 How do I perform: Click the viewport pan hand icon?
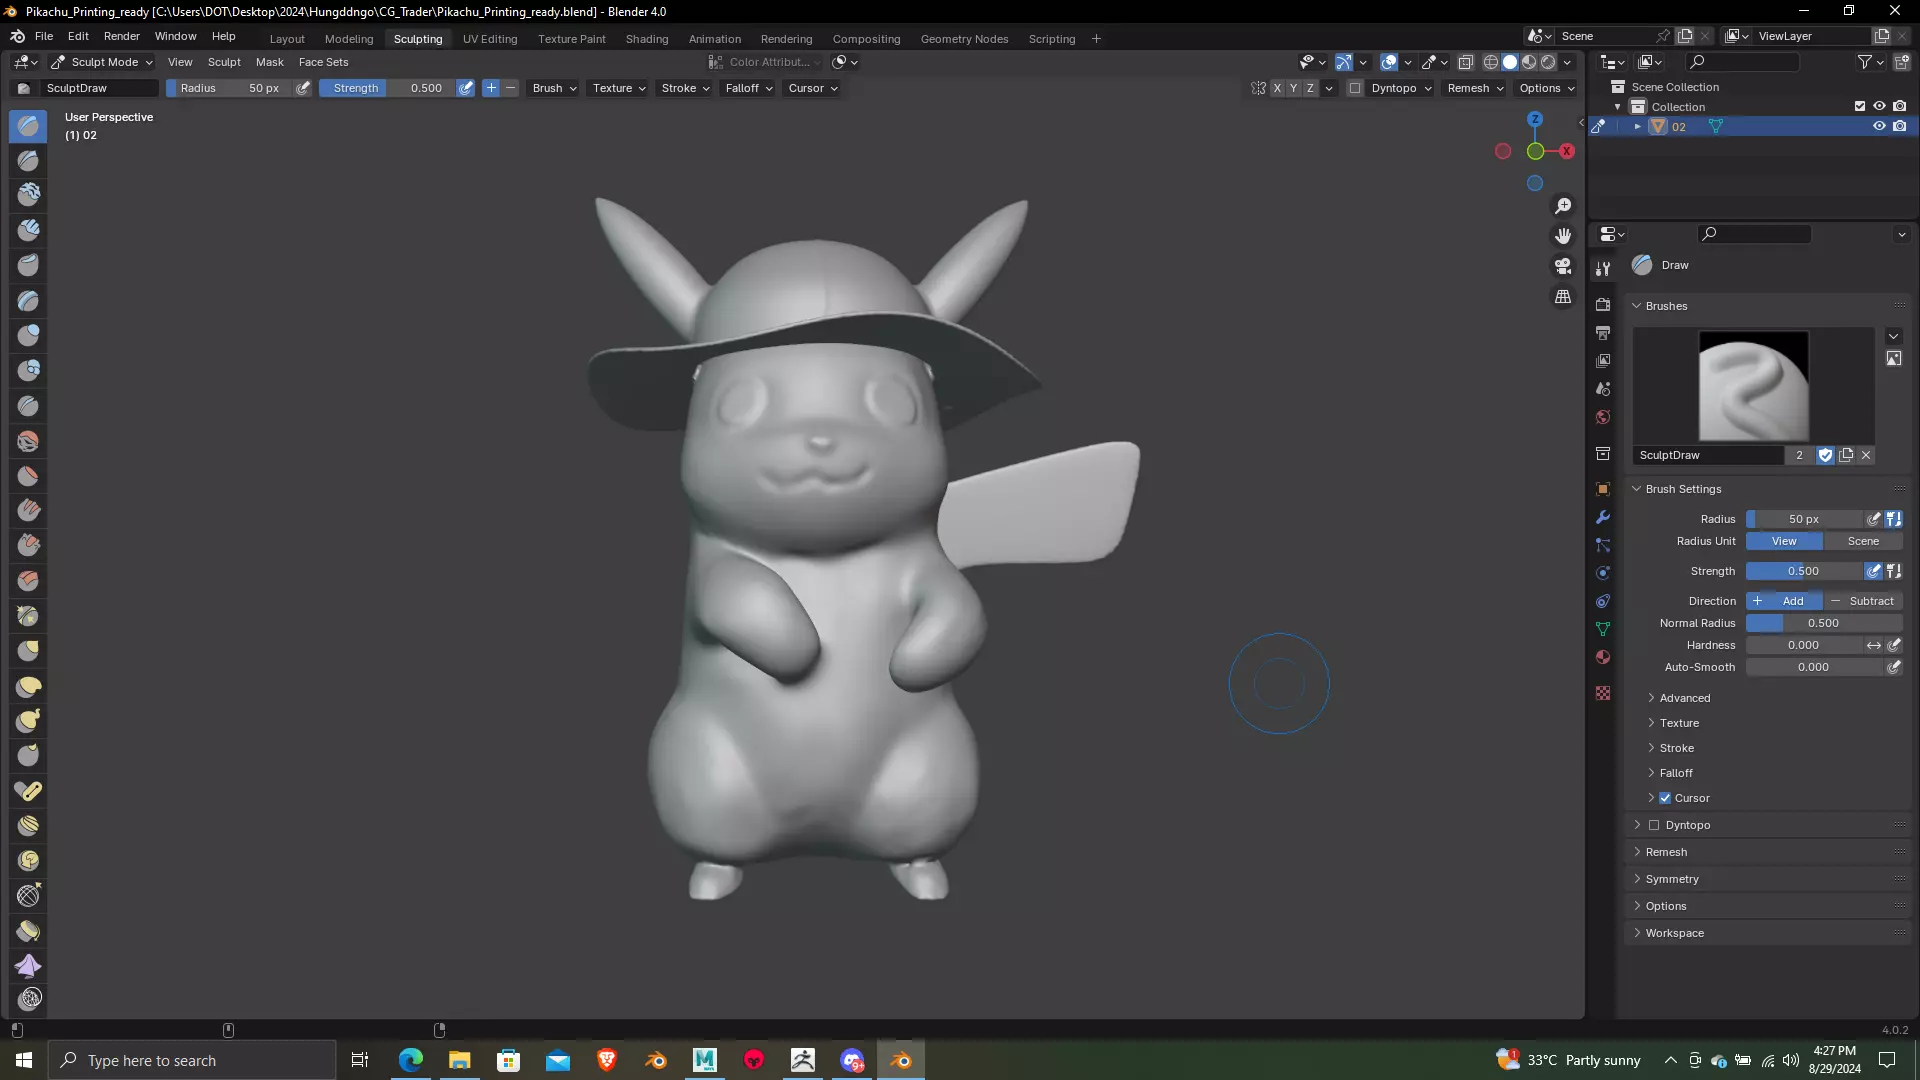(x=1563, y=236)
